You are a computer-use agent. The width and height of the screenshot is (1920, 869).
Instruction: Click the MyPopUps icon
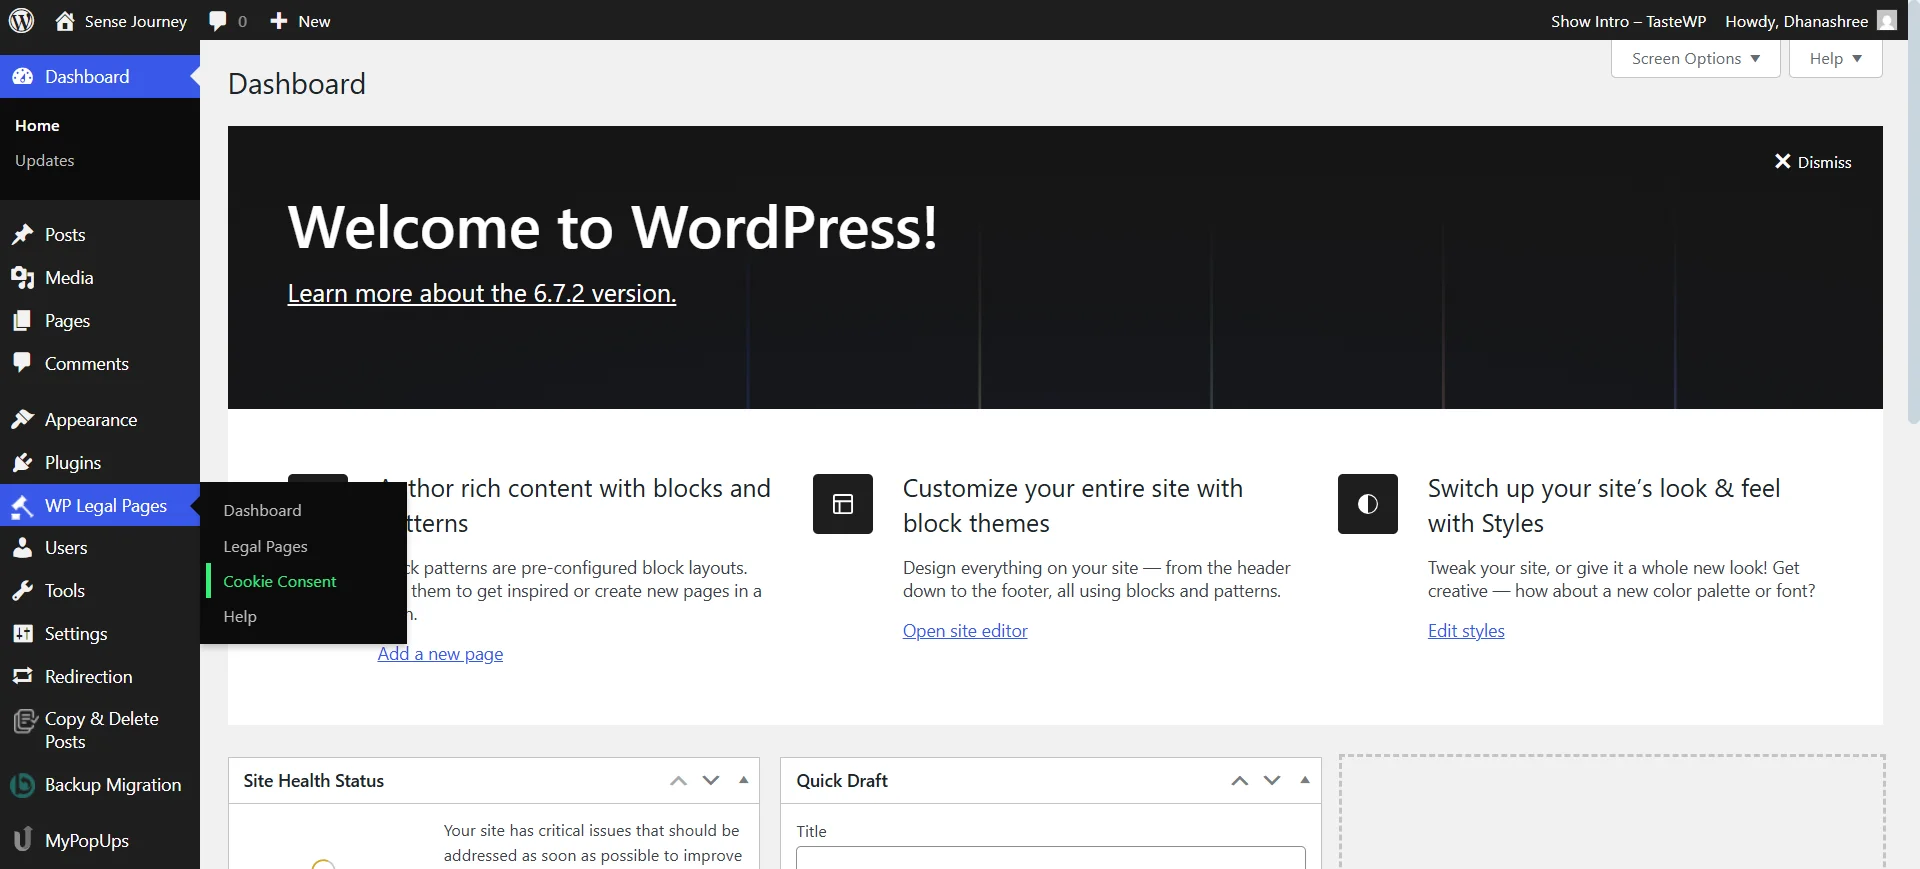click(22, 839)
